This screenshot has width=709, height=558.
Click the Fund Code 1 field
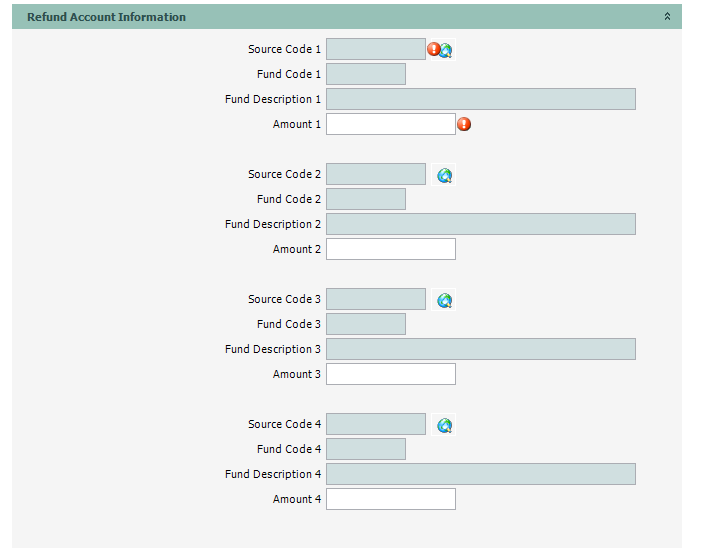[x=365, y=74]
